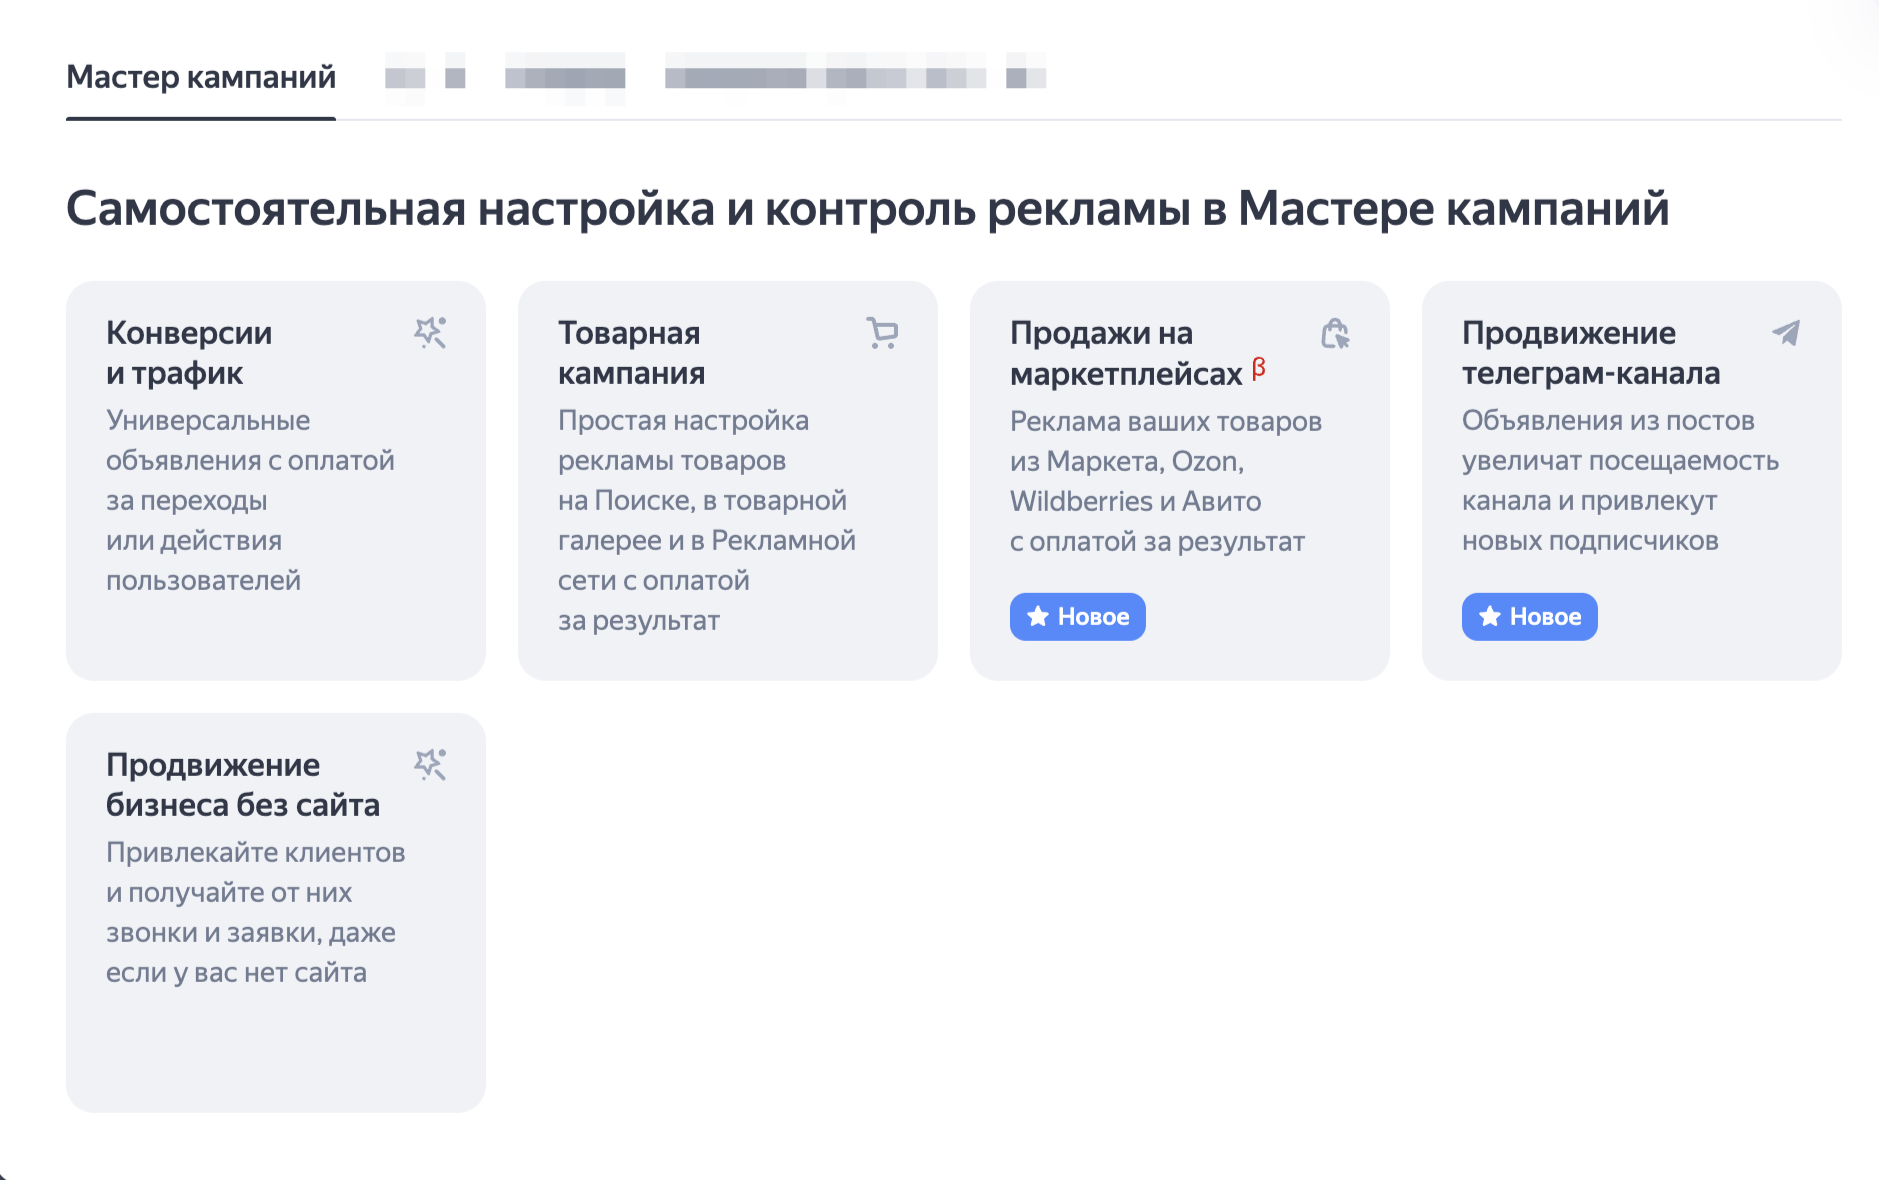
Task: Click the paper plane icon on телеграм-канала card
Action: pos(1786,333)
